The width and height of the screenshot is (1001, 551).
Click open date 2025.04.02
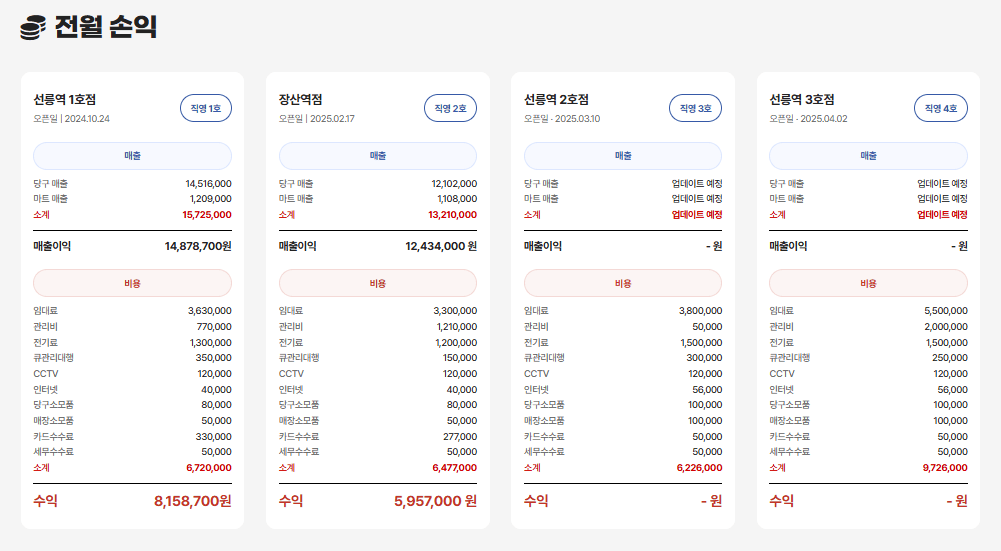(824, 119)
